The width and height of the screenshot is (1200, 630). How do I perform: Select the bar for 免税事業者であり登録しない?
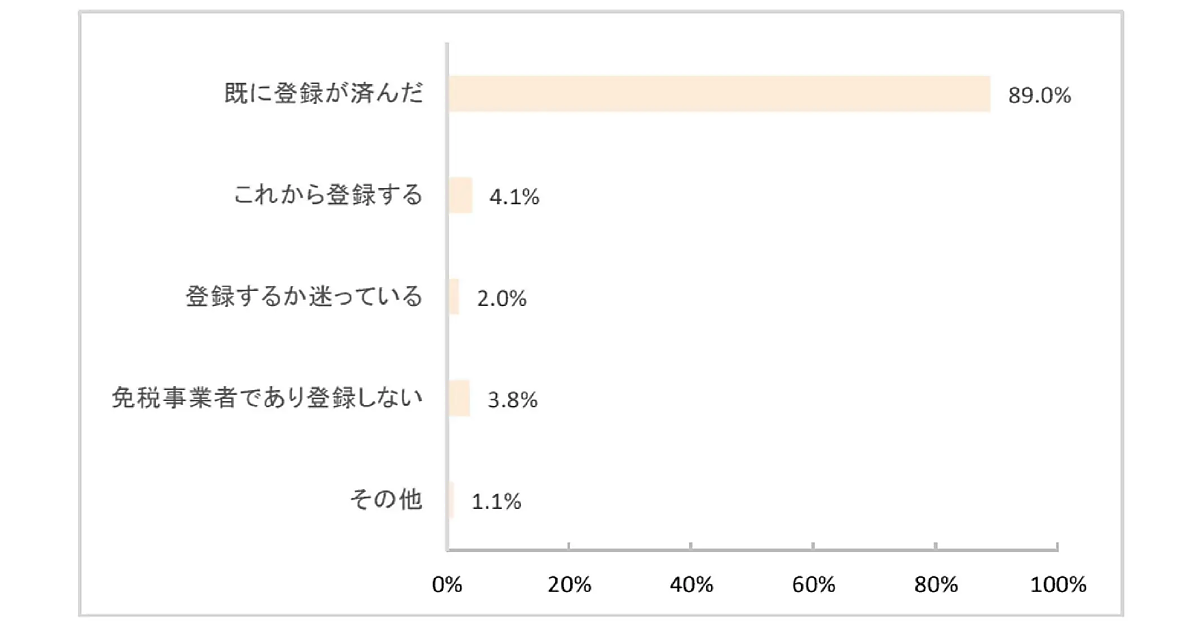(x=459, y=398)
